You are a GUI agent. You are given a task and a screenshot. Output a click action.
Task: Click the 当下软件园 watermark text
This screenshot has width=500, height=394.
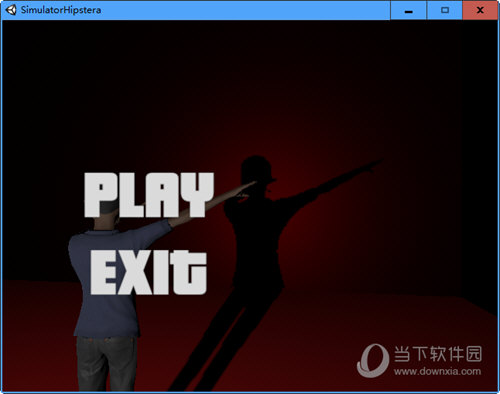pyautogui.click(x=438, y=354)
